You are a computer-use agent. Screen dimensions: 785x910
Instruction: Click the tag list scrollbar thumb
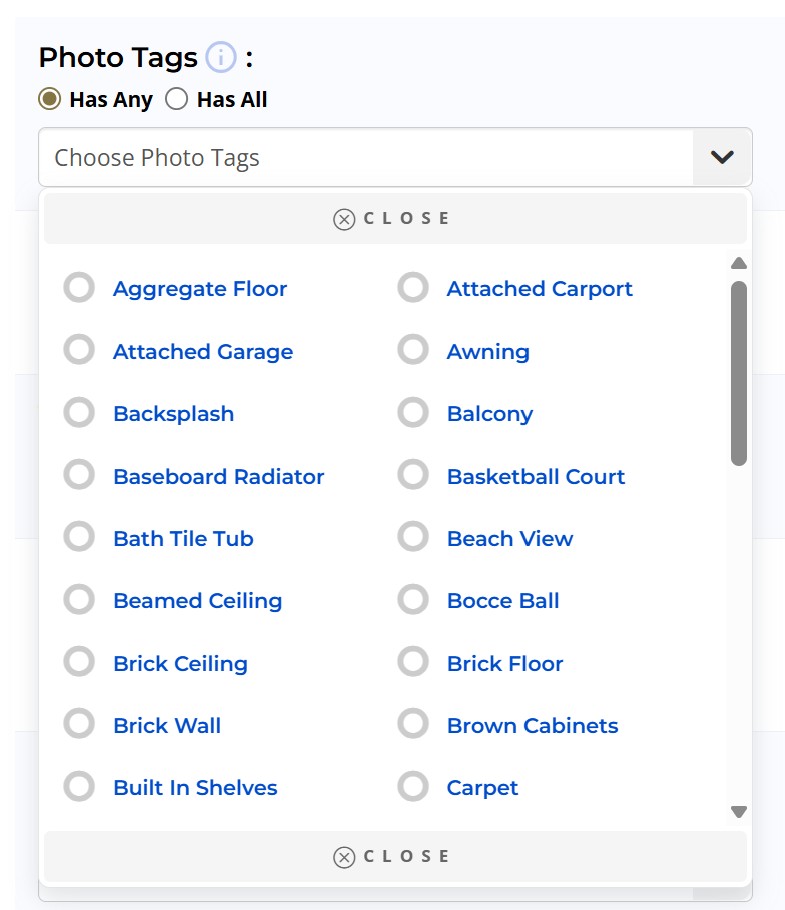[x=739, y=372]
